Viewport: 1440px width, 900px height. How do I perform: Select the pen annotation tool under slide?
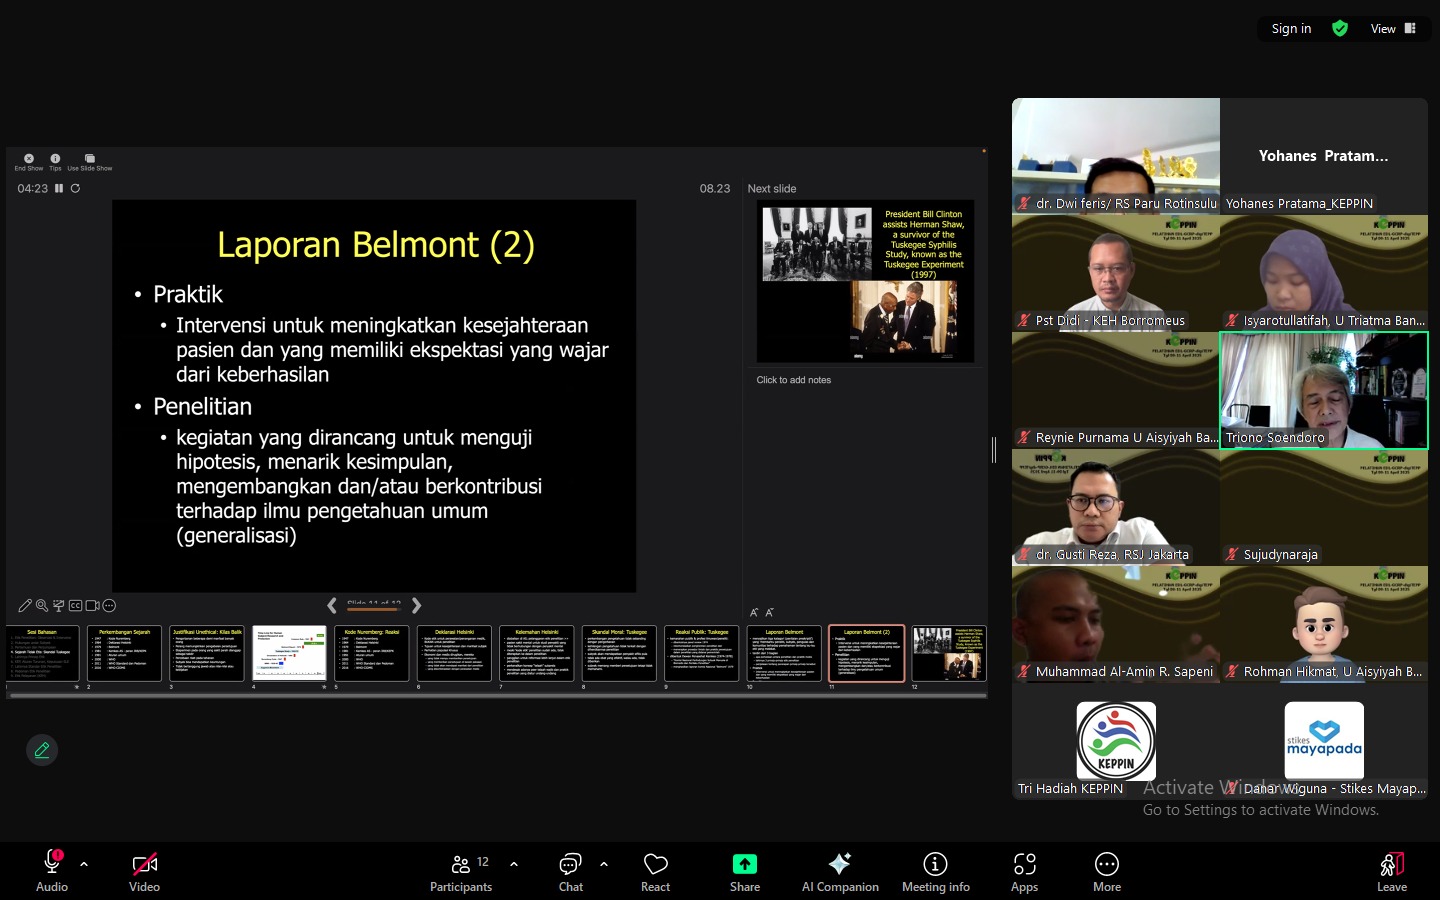[x=25, y=605]
